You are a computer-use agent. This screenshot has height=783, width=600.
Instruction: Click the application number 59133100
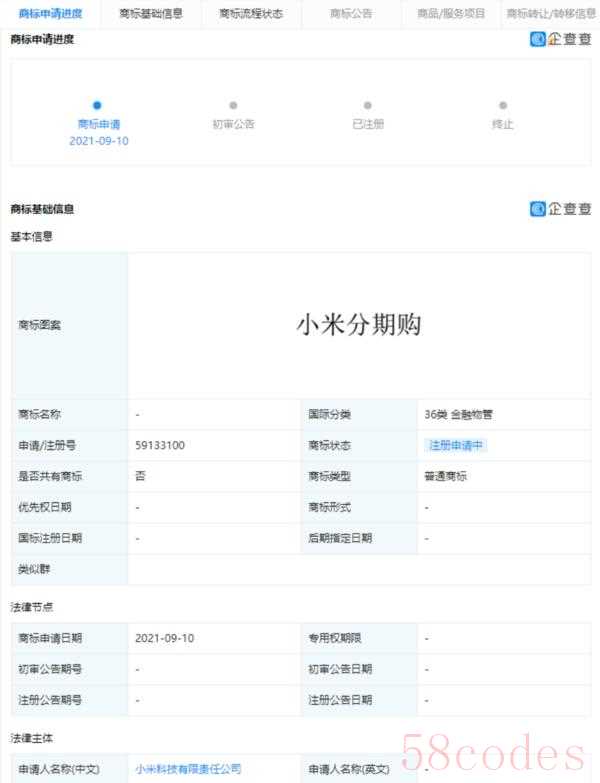[160, 445]
